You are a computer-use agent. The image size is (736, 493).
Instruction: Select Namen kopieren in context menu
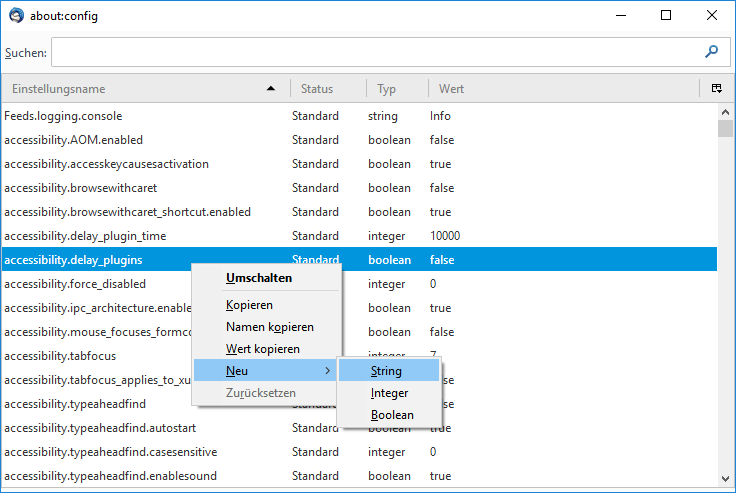pyautogui.click(x=269, y=327)
